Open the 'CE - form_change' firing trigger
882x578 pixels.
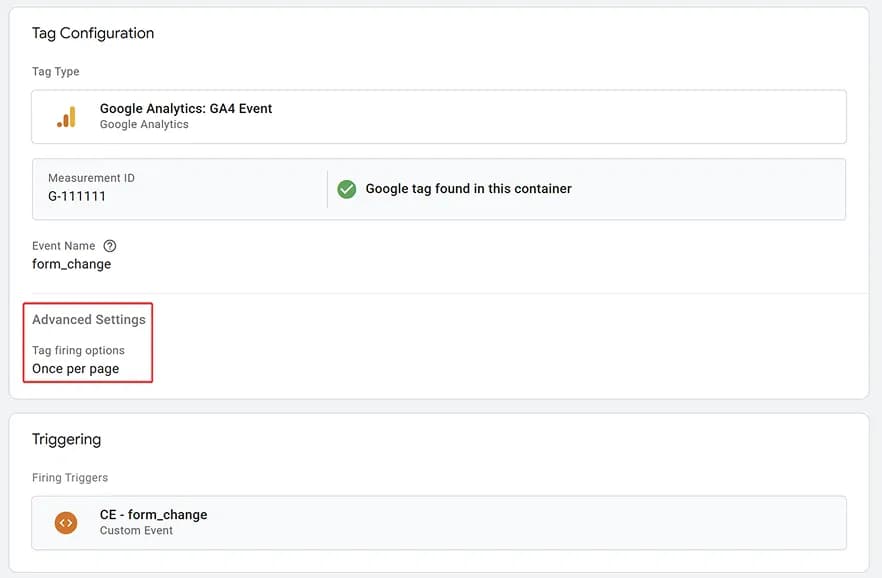153,515
